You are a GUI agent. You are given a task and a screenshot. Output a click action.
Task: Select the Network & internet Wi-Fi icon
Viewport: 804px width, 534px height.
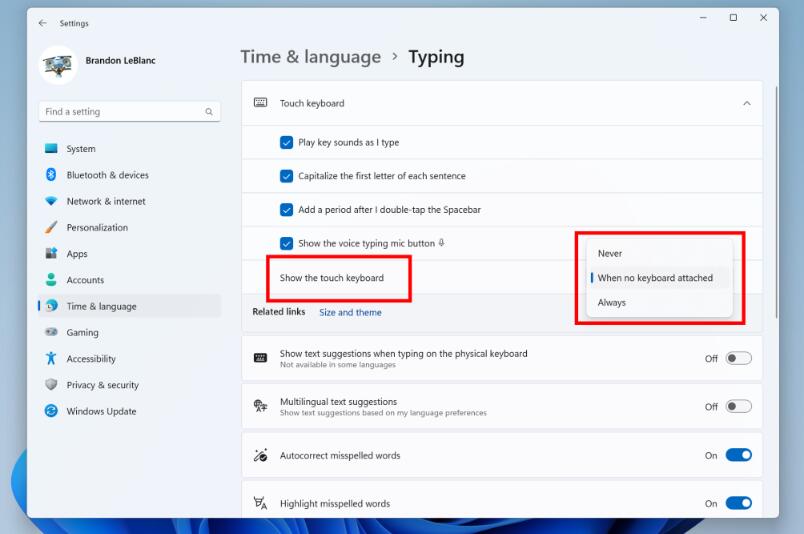(51, 201)
